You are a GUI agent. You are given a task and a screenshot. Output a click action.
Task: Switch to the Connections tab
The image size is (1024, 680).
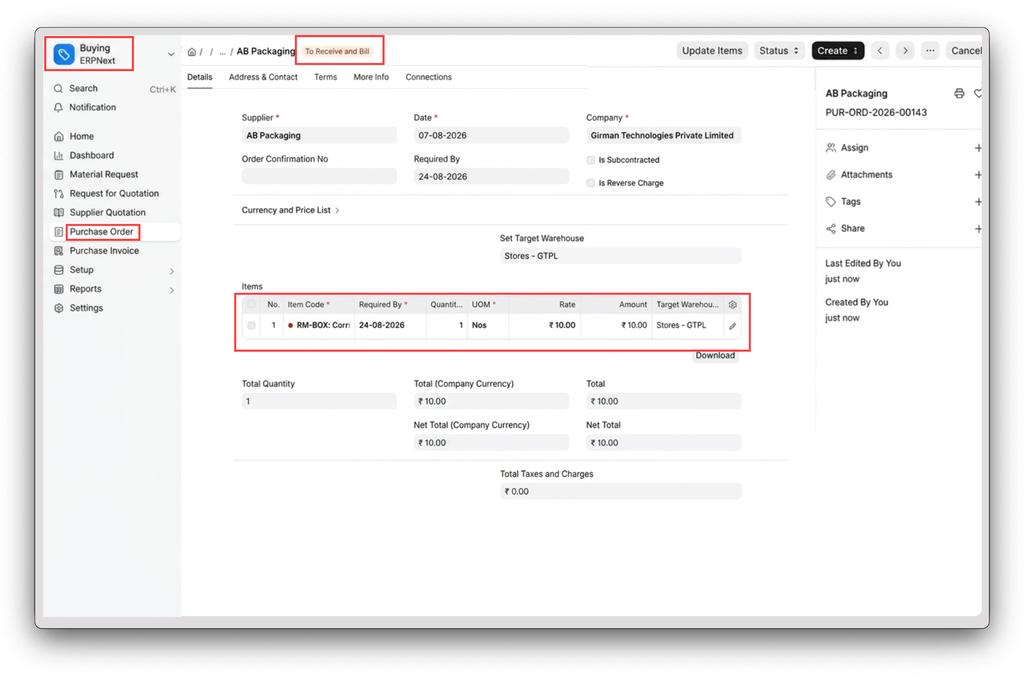[428, 77]
